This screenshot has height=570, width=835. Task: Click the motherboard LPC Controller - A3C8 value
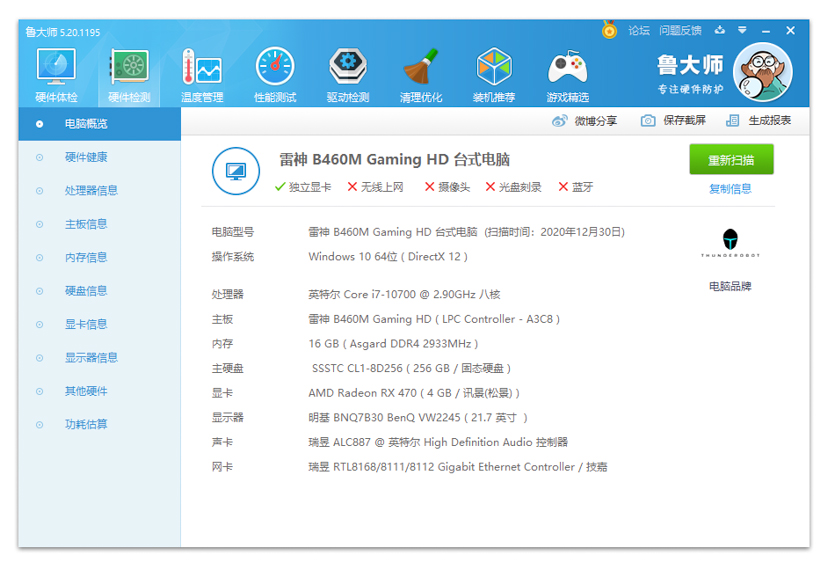(x=434, y=319)
